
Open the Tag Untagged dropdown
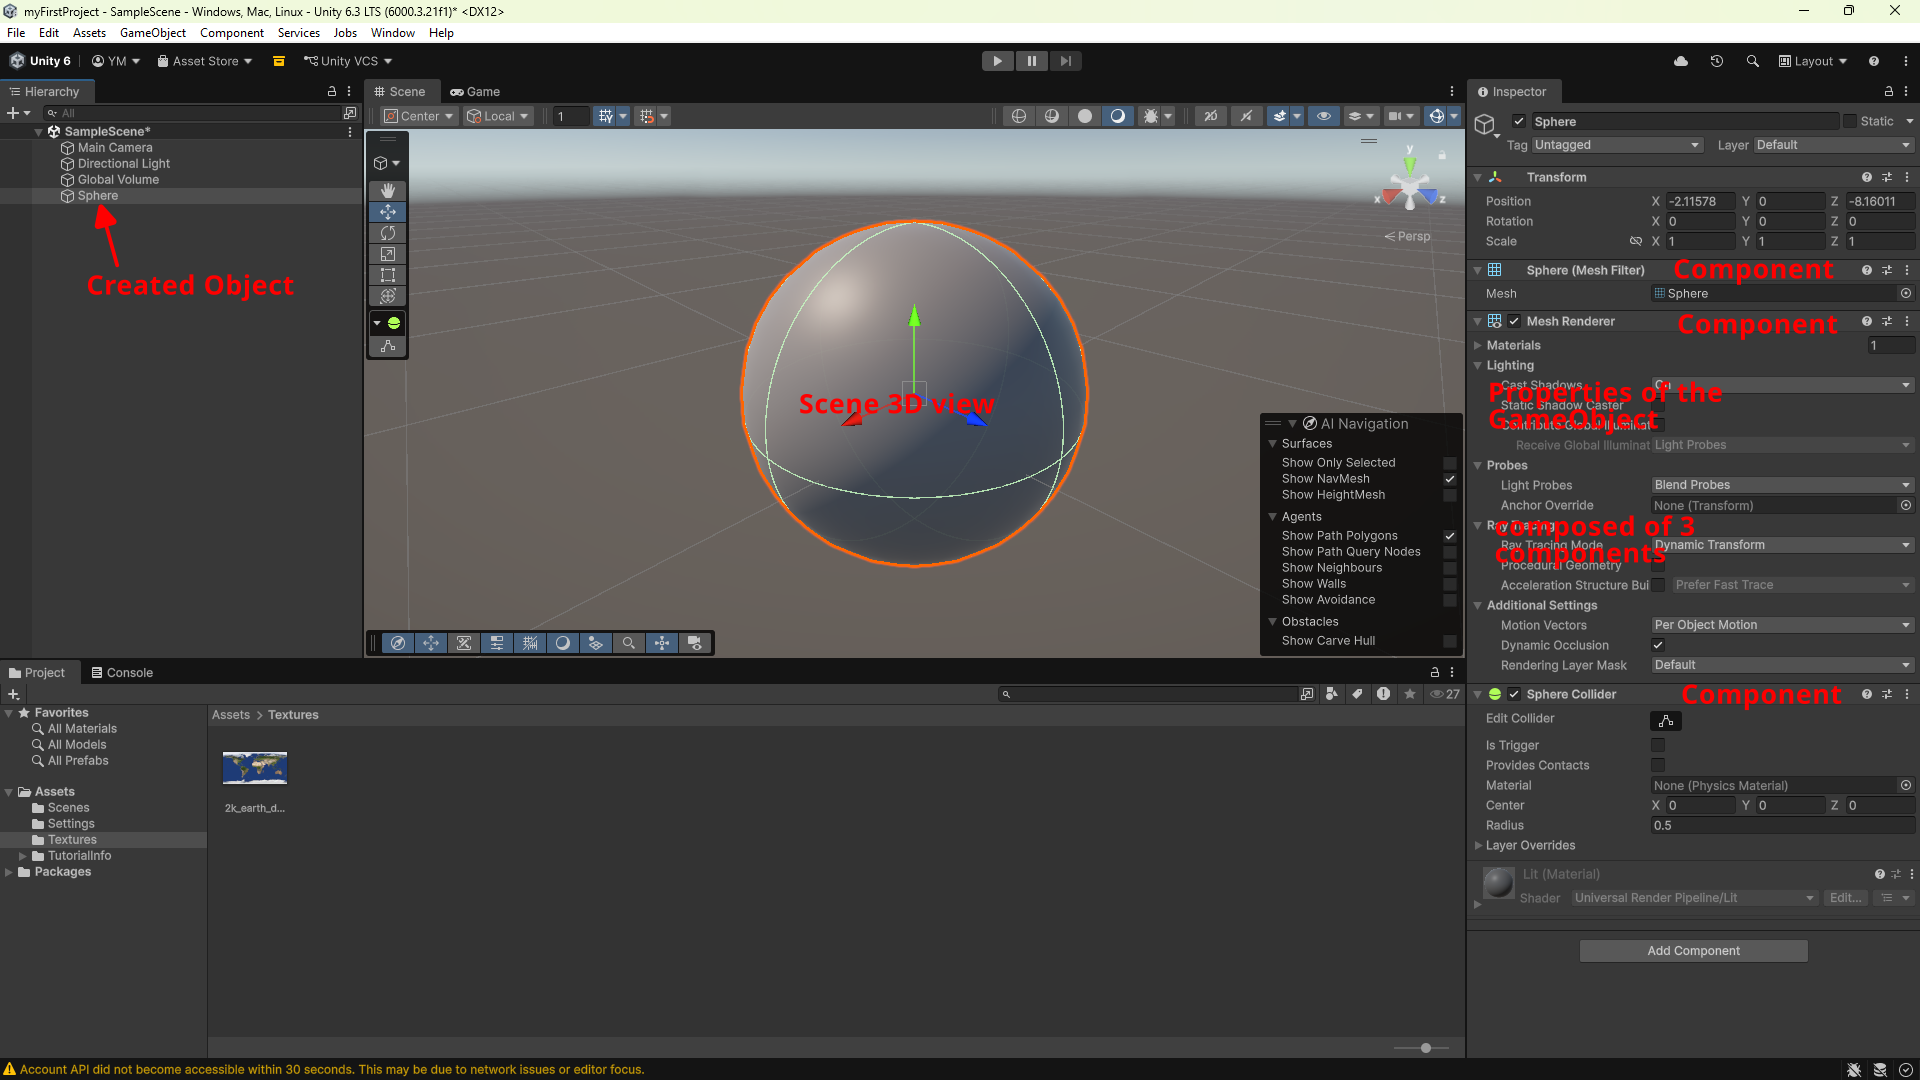click(1617, 145)
